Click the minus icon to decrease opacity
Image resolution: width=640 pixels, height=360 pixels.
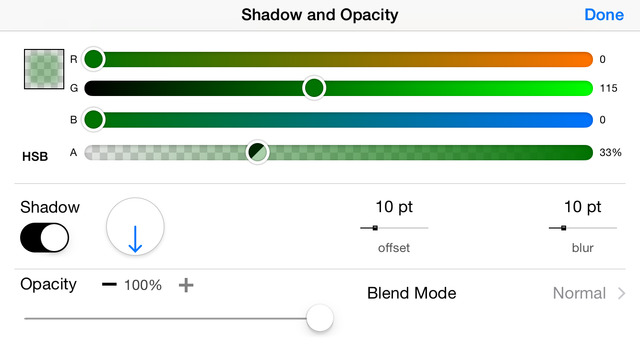coord(109,284)
